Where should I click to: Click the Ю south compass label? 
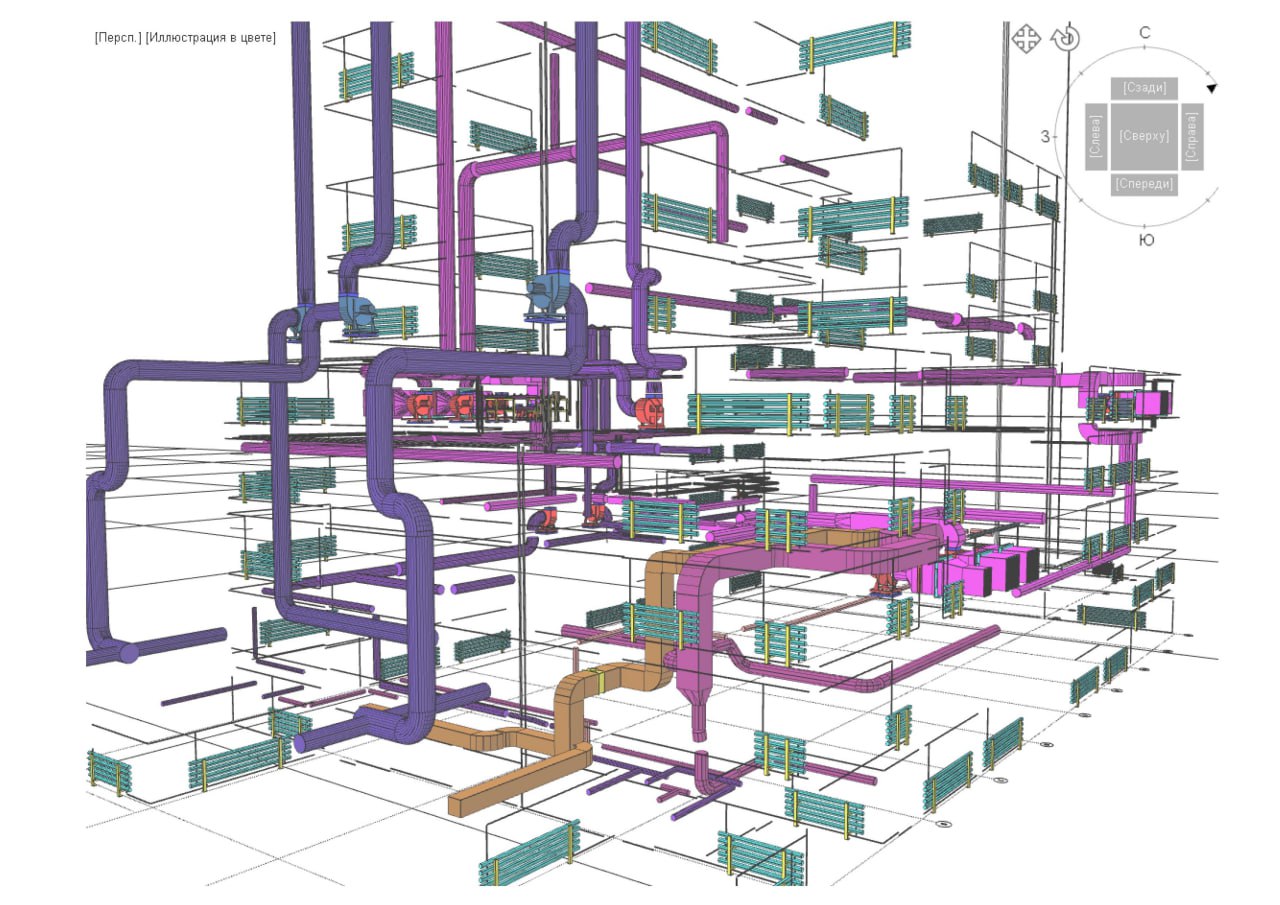pyautogui.click(x=1147, y=240)
